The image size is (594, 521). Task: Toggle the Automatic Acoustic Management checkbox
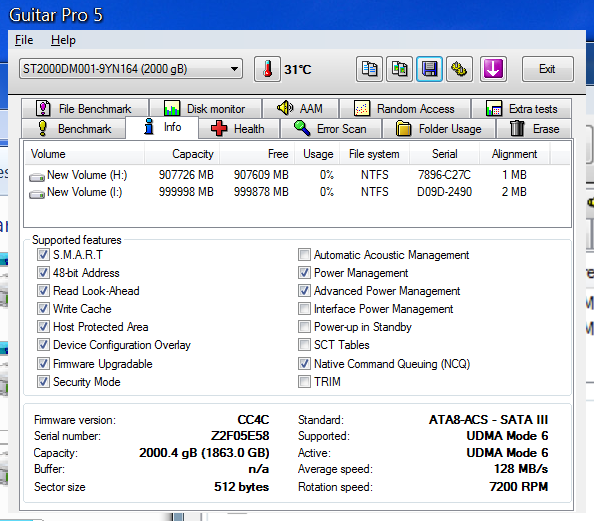[x=304, y=254]
